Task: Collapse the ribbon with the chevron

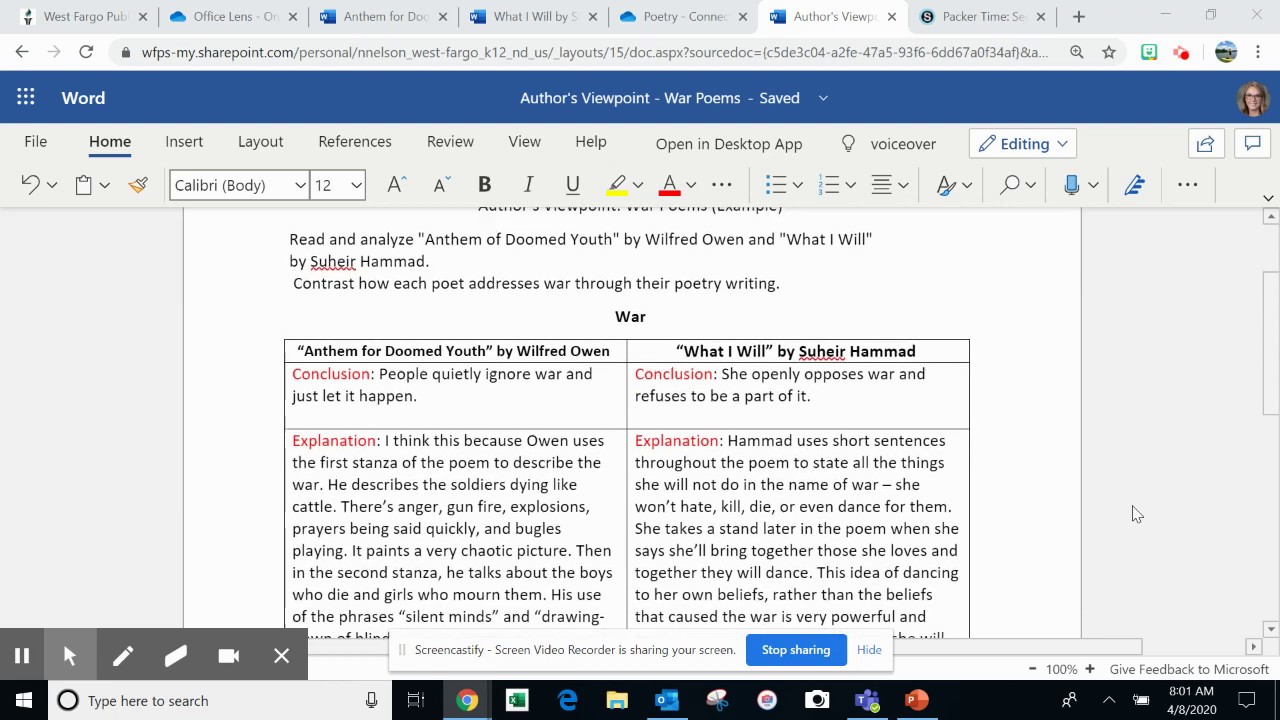Action: 1268,198
